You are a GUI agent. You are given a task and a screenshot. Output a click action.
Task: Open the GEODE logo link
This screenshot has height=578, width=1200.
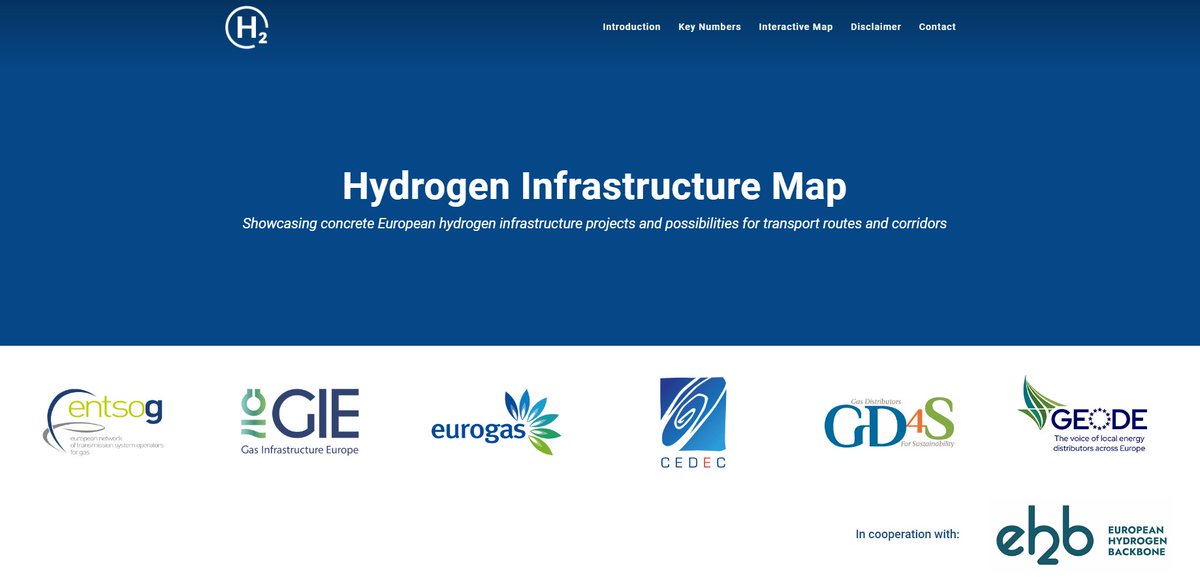(1083, 415)
